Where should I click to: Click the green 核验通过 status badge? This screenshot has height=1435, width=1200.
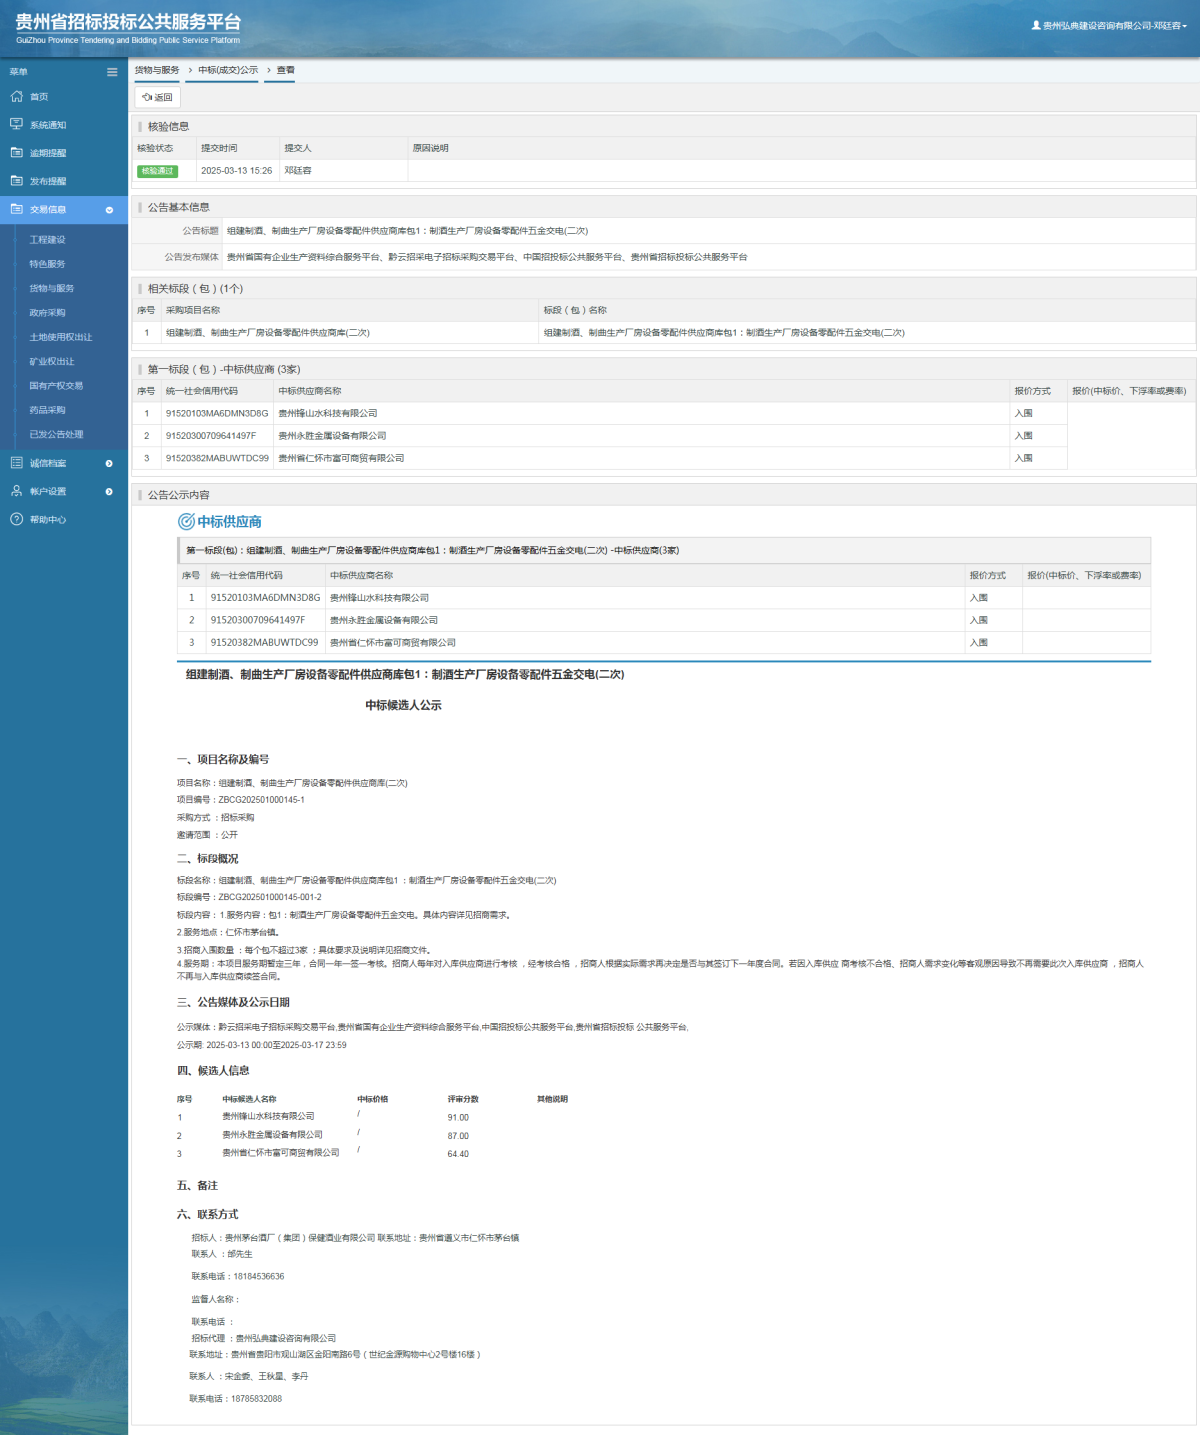(x=157, y=171)
